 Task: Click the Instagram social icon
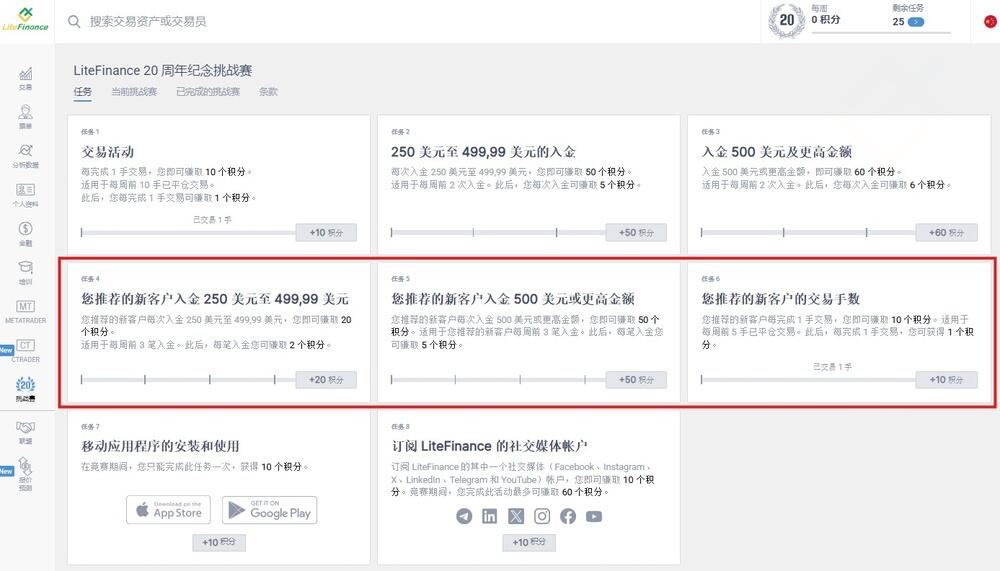tap(542, 516)
